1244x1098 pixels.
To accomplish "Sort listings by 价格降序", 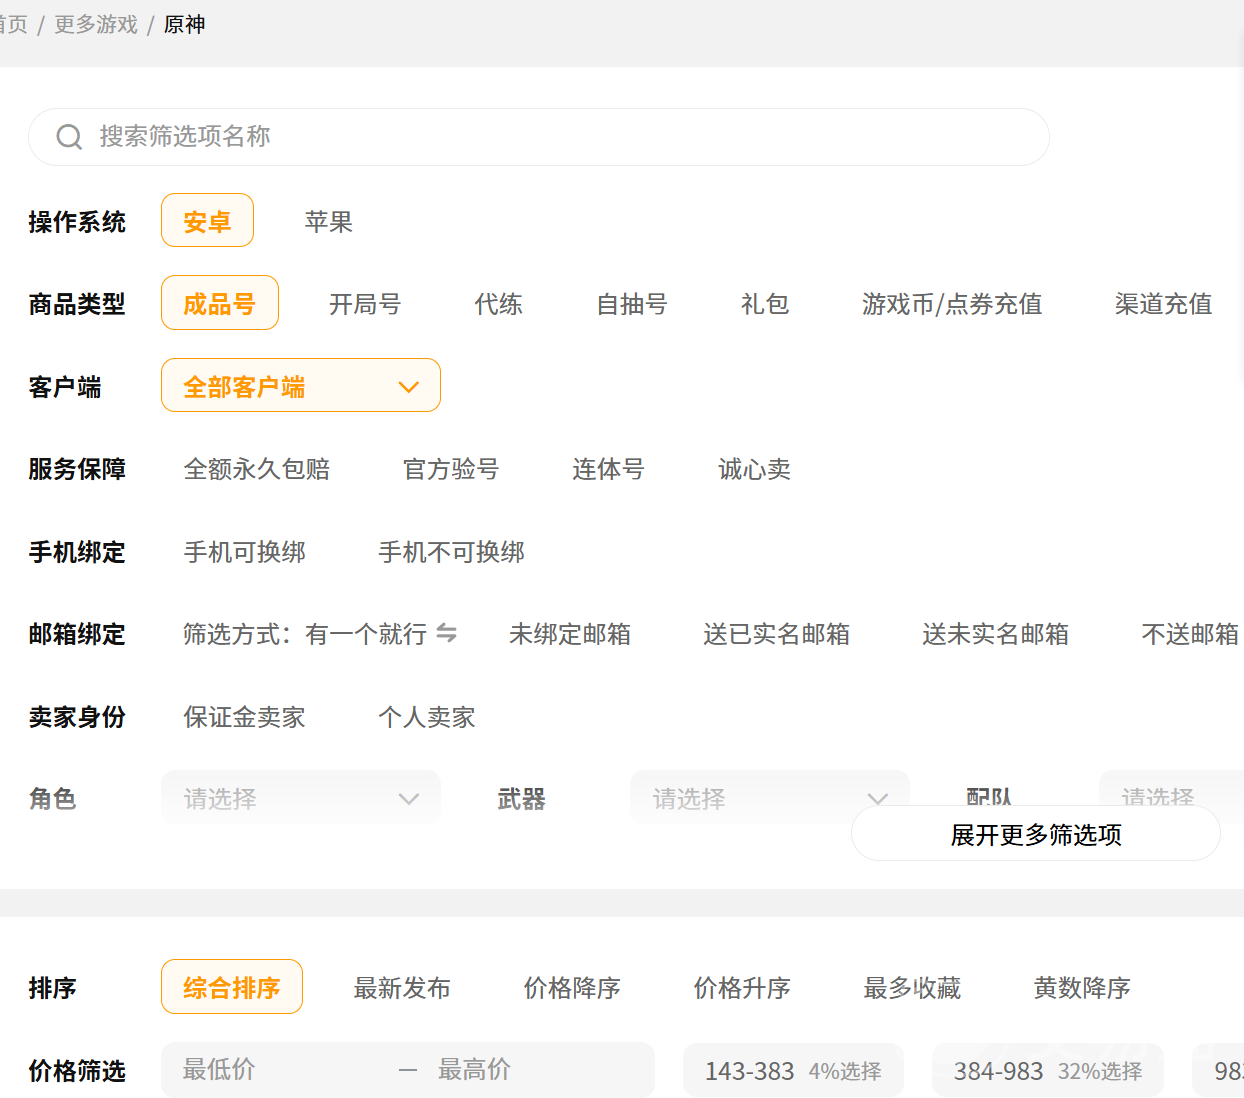I will pyautogui.click(x=572, y=988).
